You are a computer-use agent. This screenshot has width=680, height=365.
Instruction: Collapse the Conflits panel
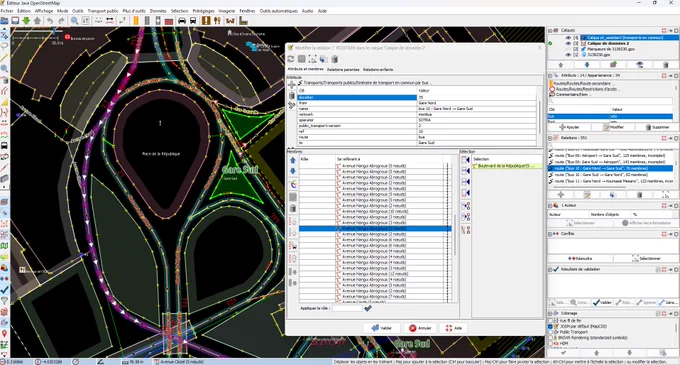[550, 234]
